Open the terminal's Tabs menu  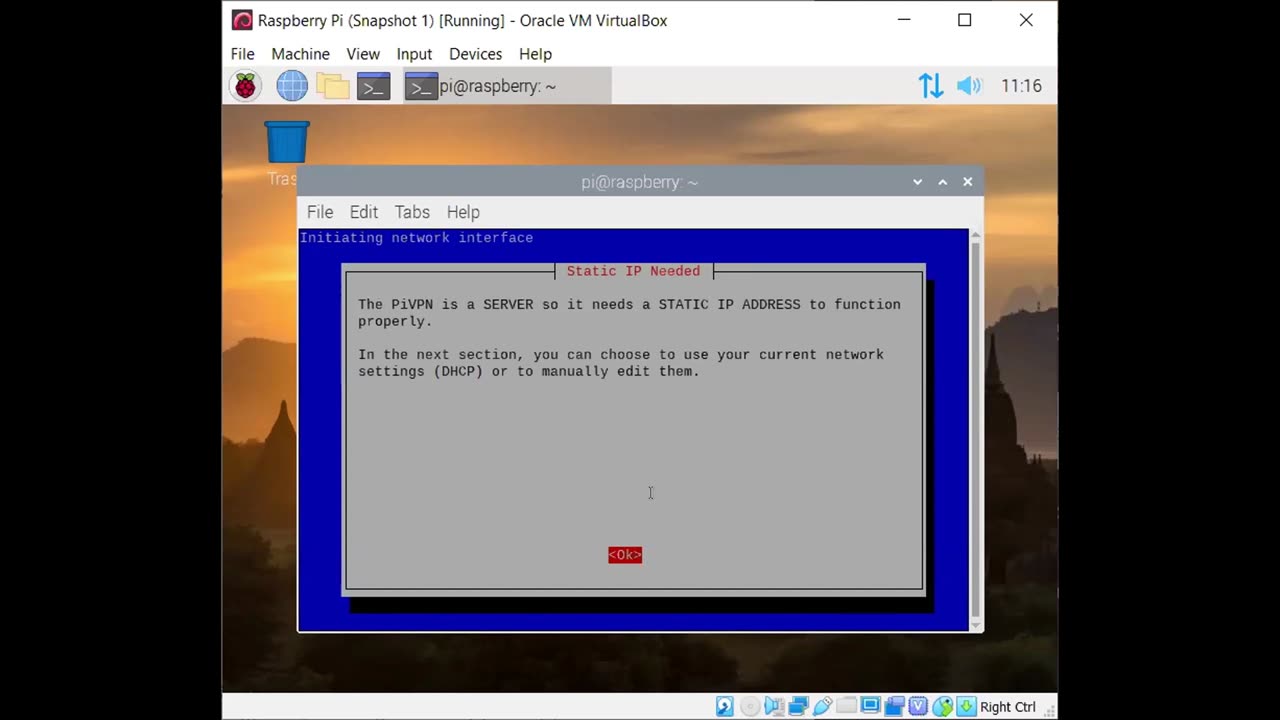pos(412,212)
